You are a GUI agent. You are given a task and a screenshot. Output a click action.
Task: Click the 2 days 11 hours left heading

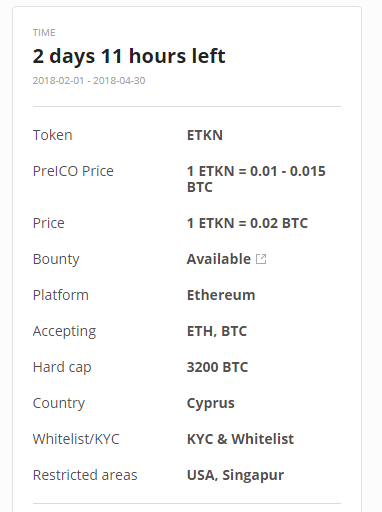(x=129, y=56)
